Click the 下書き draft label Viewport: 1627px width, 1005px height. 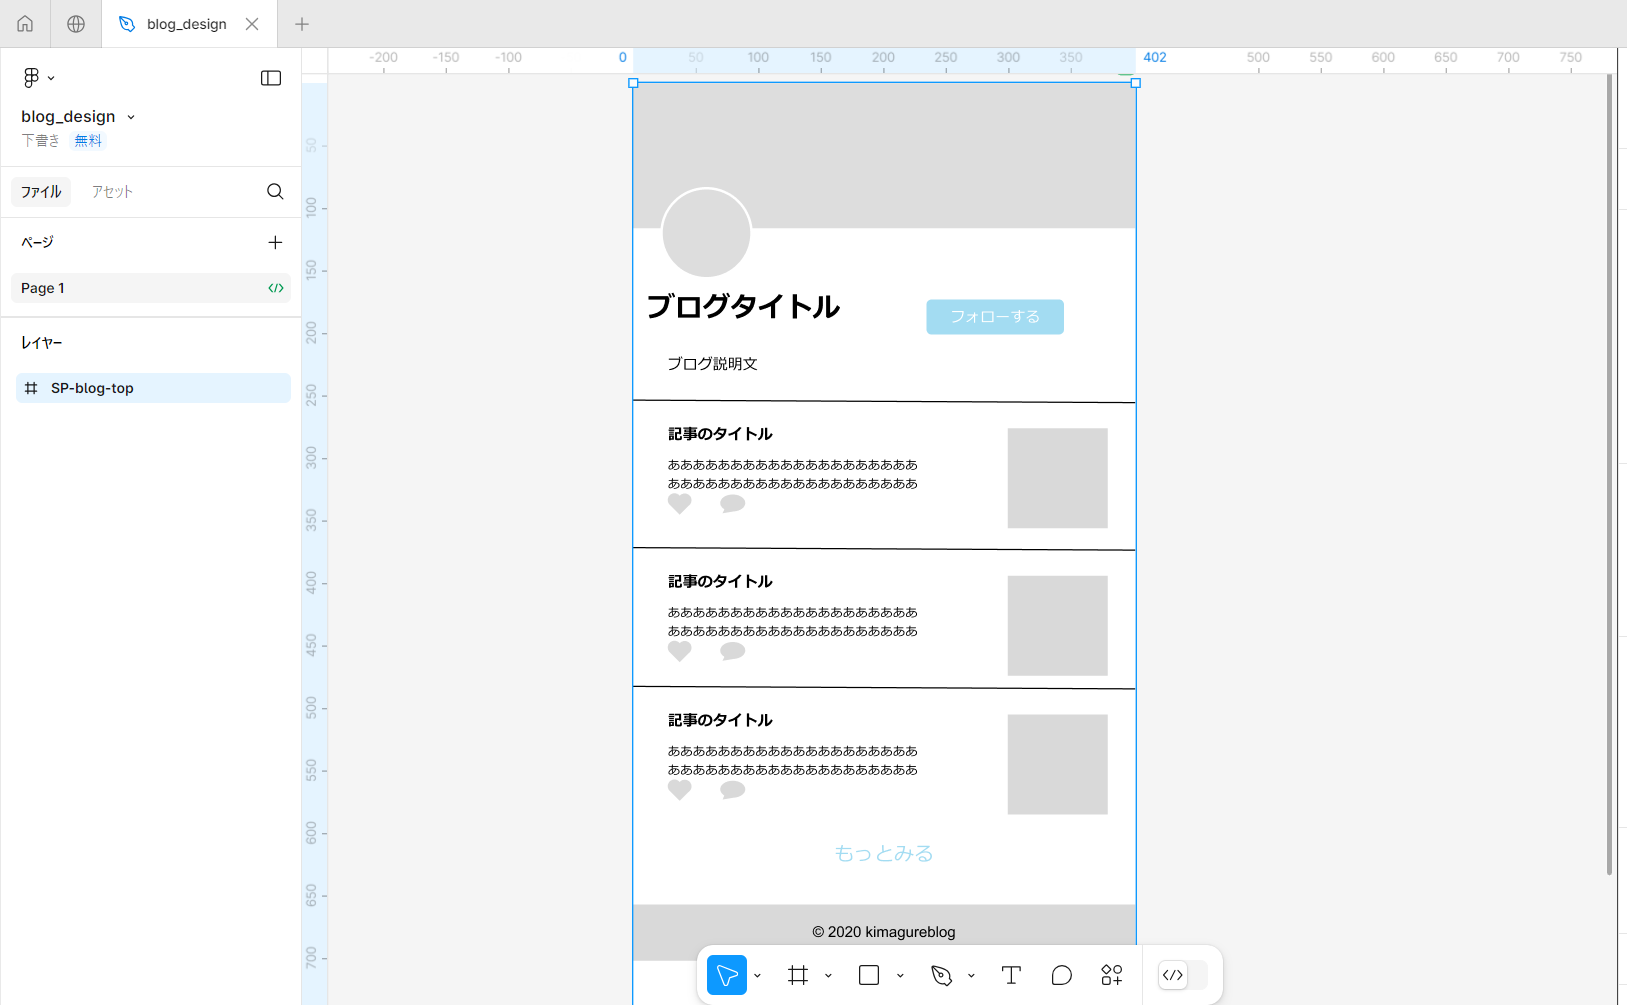coord(41,141)
